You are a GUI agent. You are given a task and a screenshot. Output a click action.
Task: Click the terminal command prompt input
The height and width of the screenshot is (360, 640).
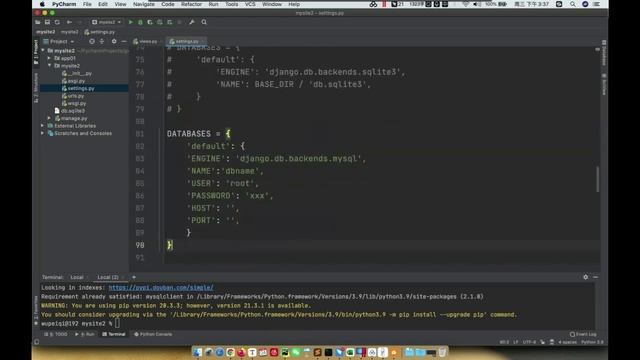tap(117, 324)
